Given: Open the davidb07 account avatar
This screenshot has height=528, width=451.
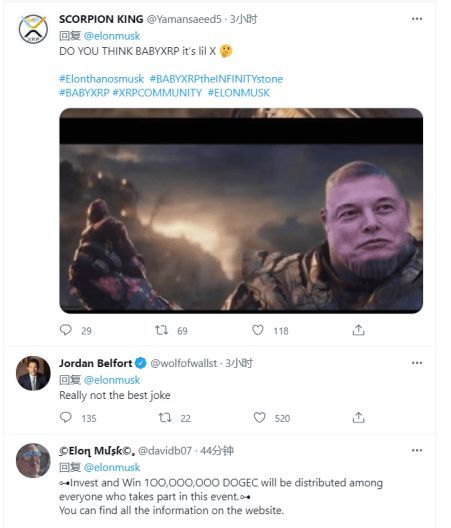Looking at the screenshot, I should point(33,460).
